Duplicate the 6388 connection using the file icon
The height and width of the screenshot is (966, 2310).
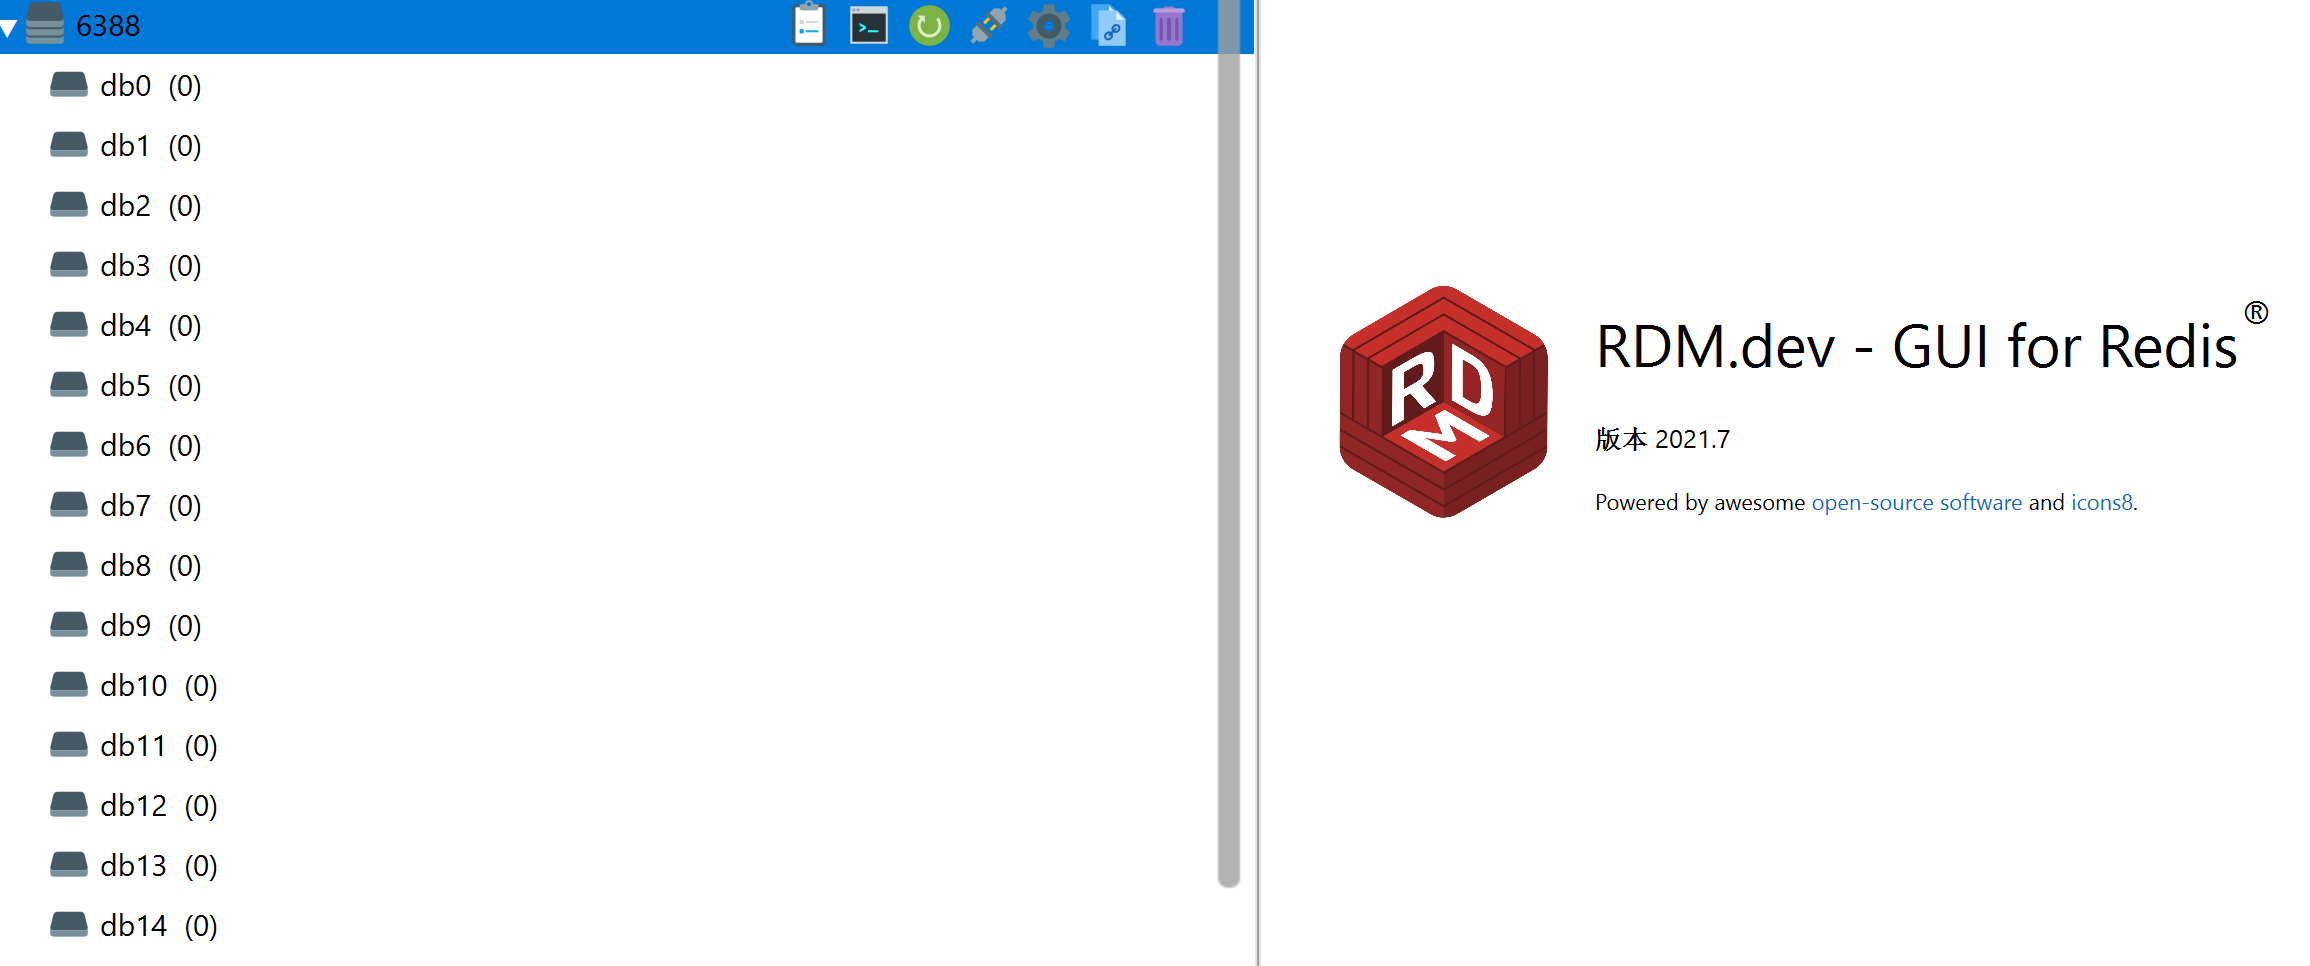pos(1109,26)
